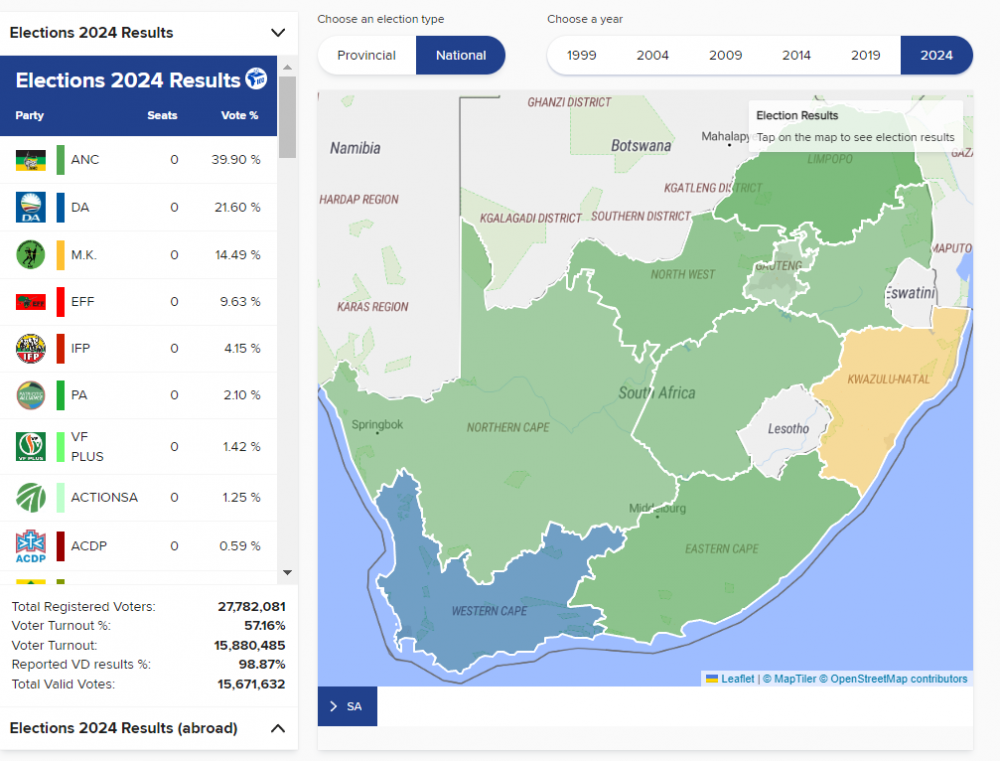Viewport: 1000px width, 761px height.
Task: Expand the SA breadcrumb arrow
Action: coord(334,706)
